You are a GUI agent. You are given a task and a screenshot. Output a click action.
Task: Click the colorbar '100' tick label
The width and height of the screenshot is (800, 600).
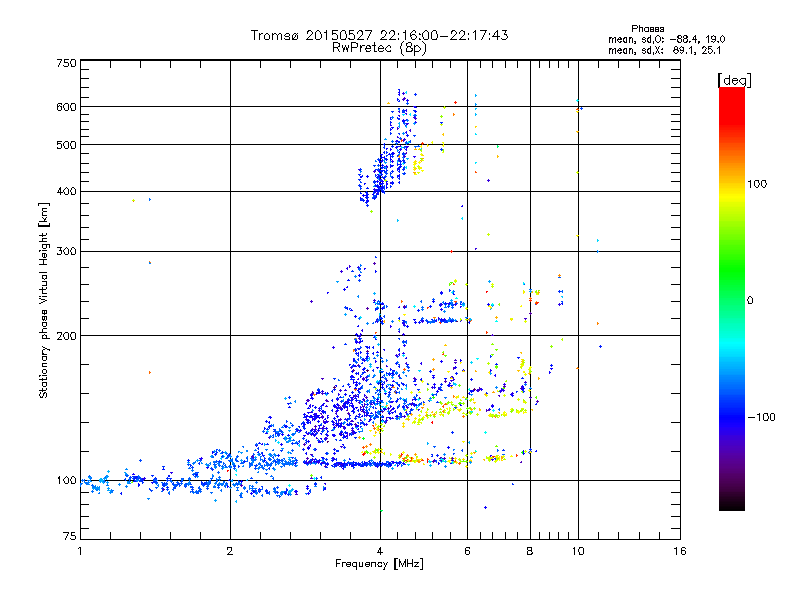(x=757, y=184)
